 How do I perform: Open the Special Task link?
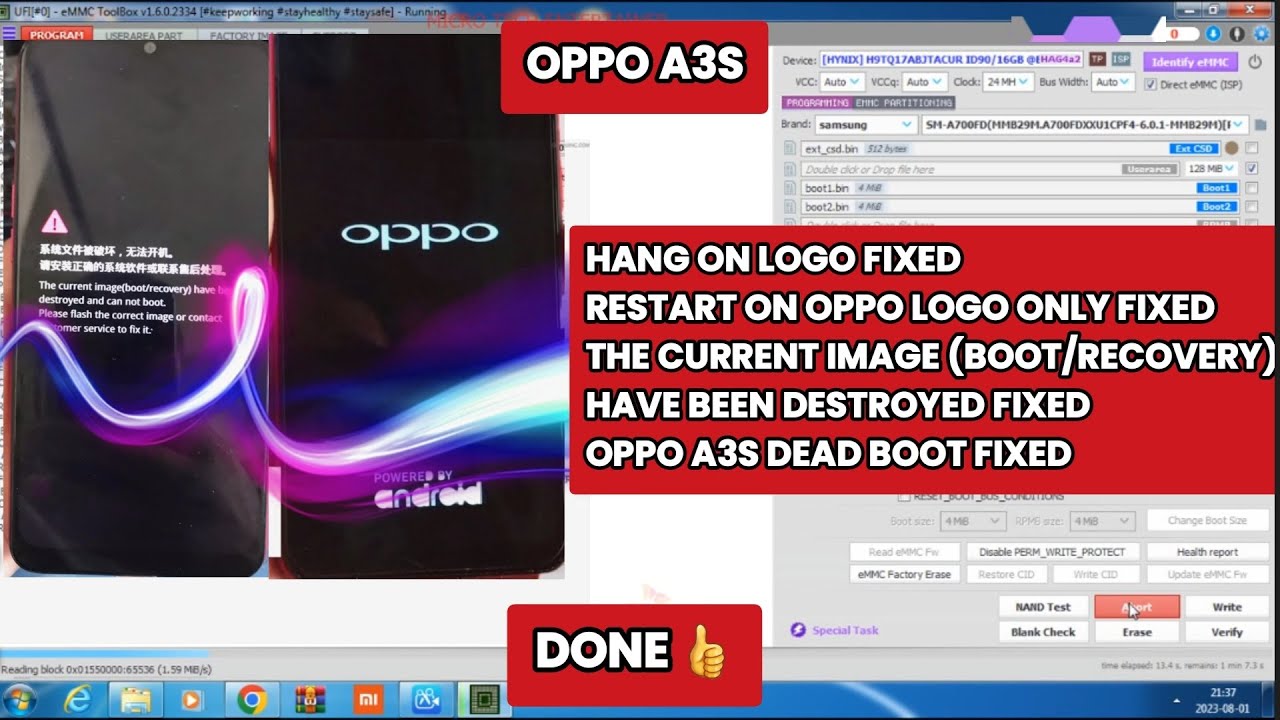point(845,630)
